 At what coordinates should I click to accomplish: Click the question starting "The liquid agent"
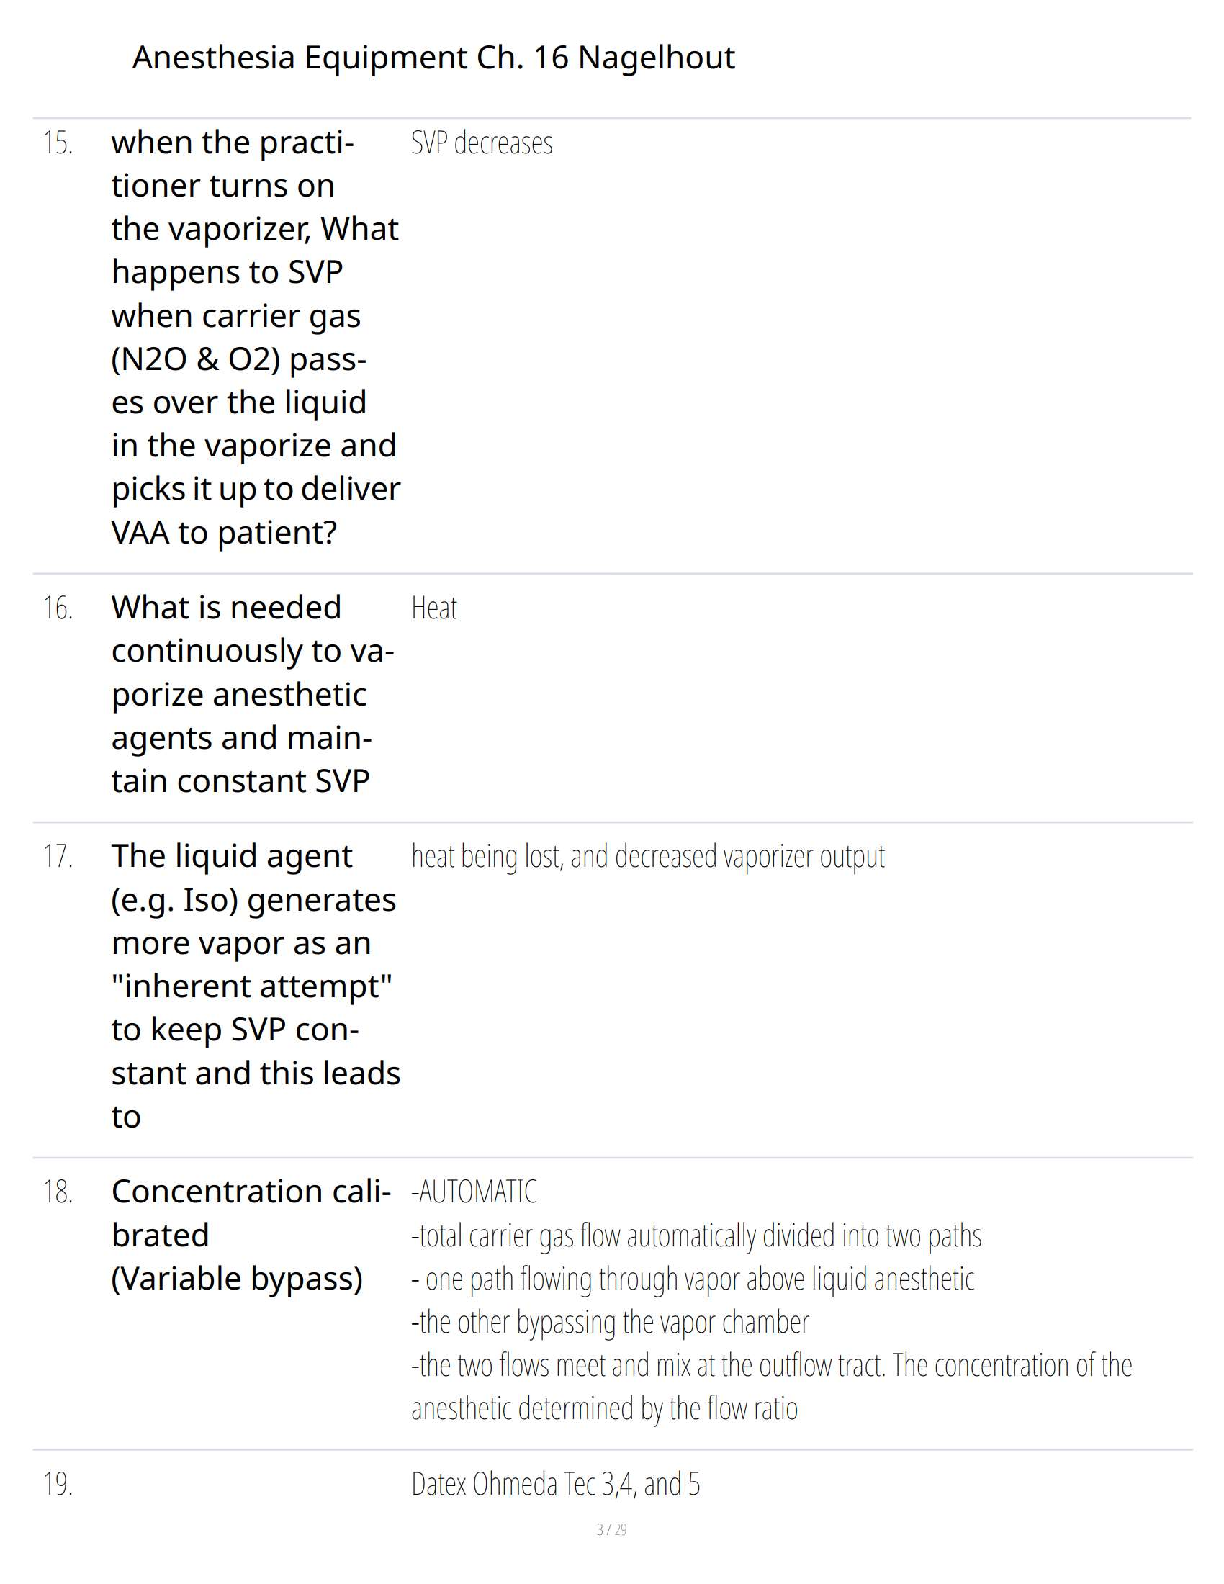tap(255, 986)
